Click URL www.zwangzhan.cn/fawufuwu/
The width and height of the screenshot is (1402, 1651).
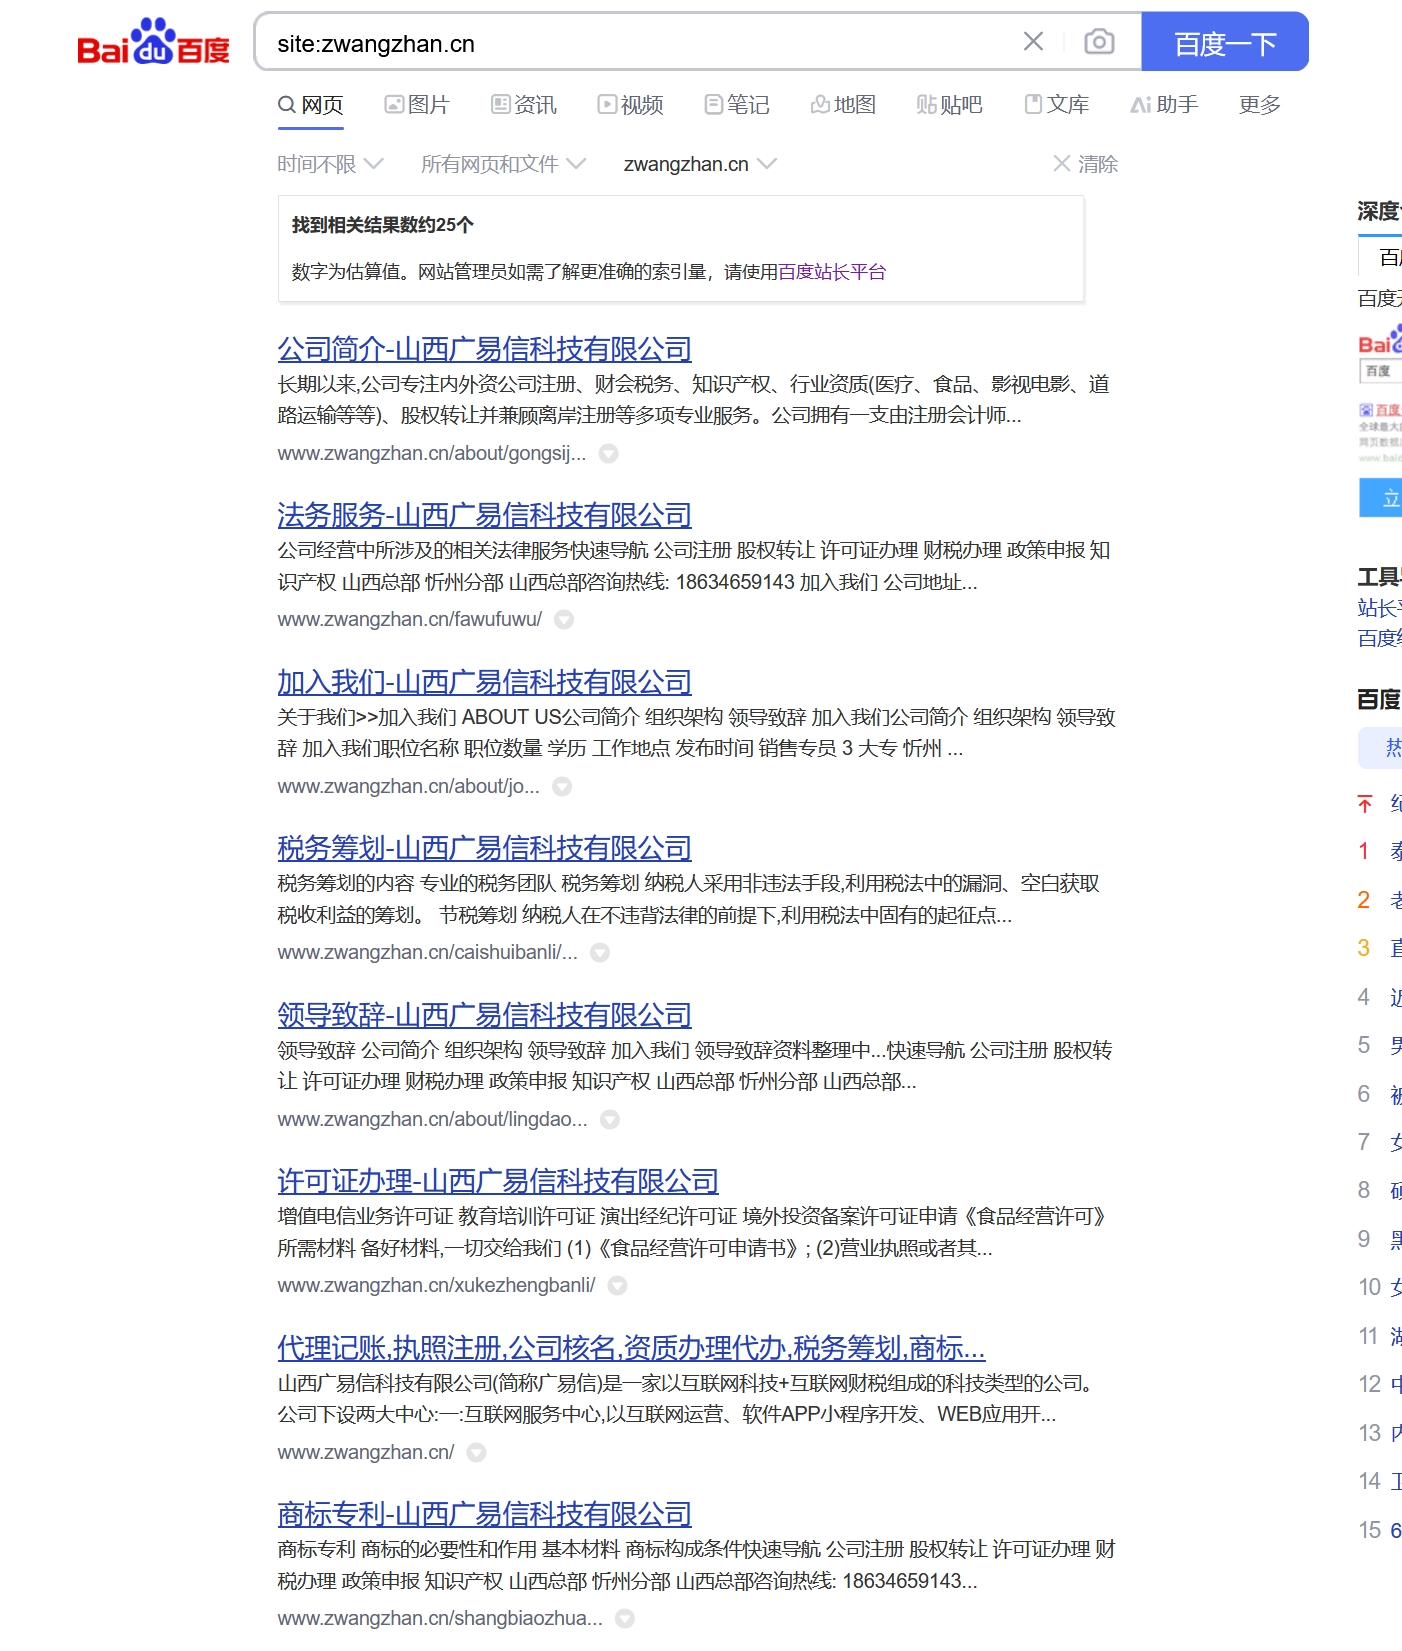tap(410, 620)
